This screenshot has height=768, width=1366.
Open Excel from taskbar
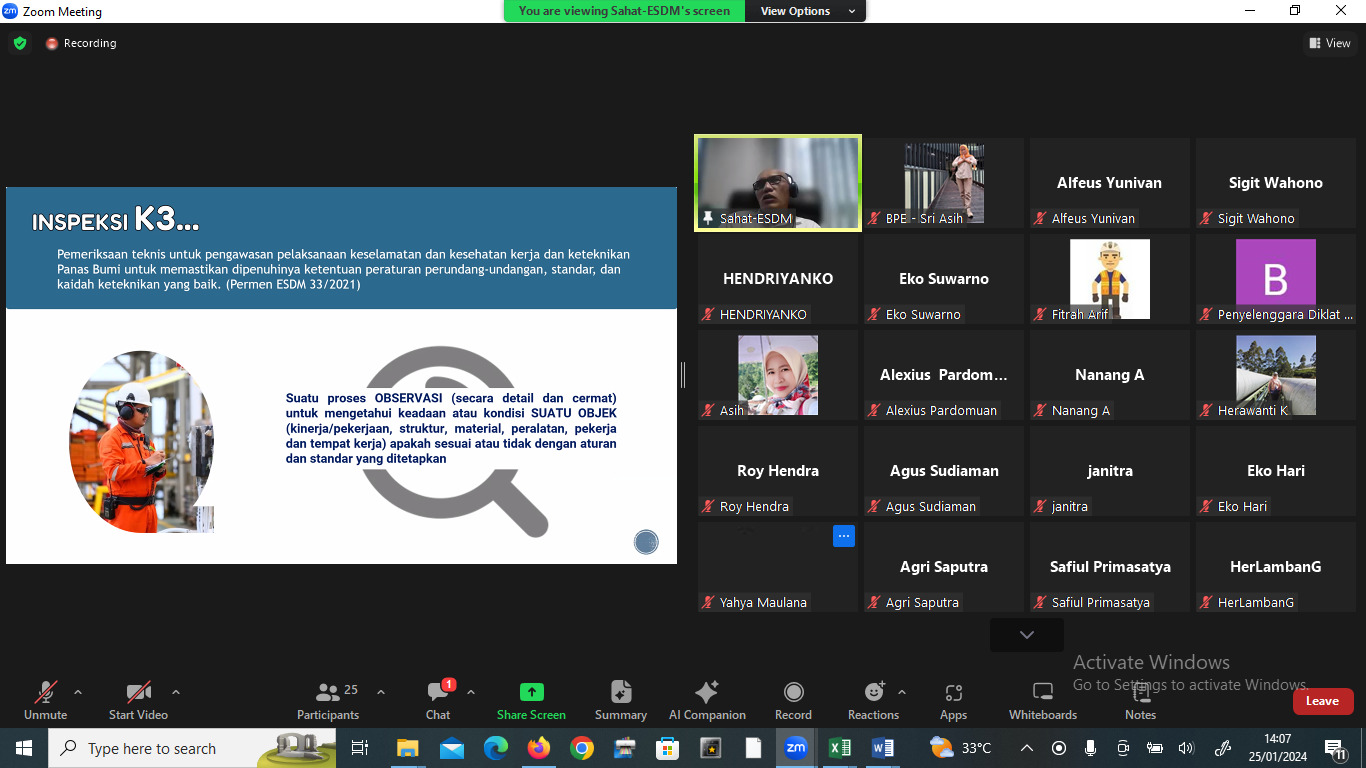coord(840,748)
